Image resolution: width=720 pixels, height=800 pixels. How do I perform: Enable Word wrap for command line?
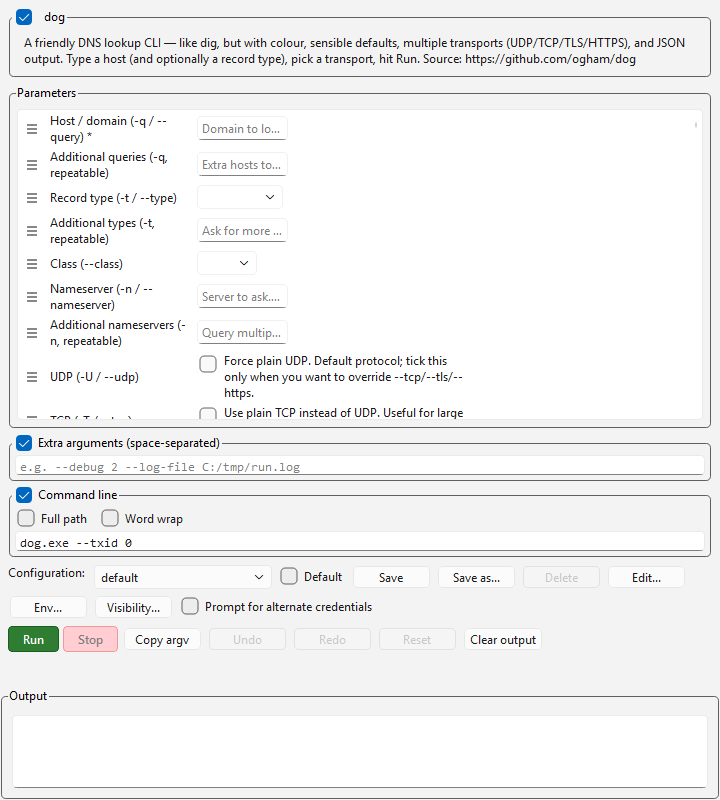[110, 518]
